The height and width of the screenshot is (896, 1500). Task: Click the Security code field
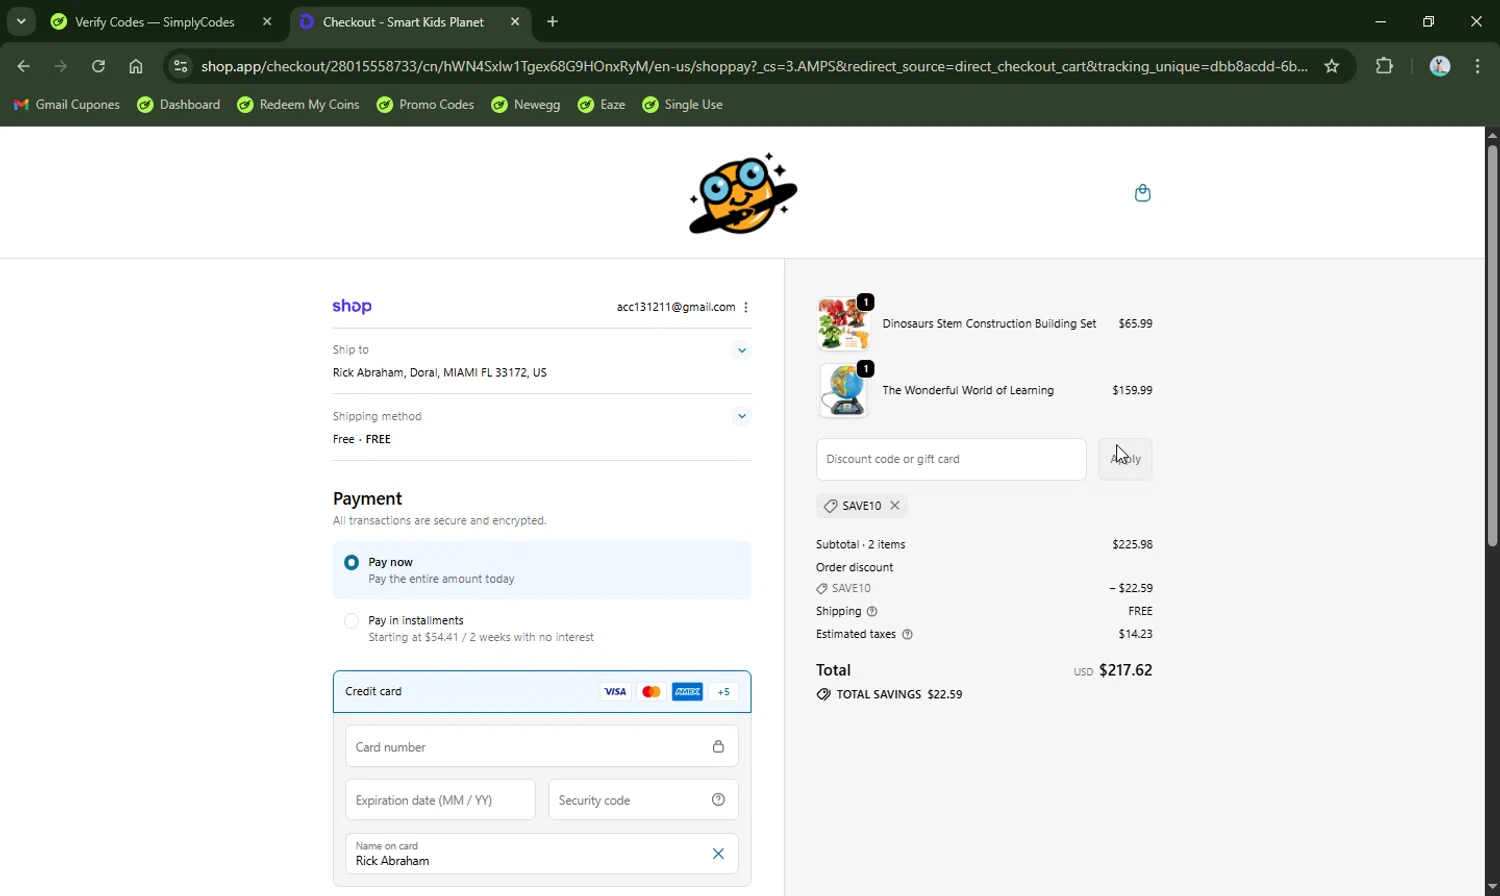coord(643,800)
